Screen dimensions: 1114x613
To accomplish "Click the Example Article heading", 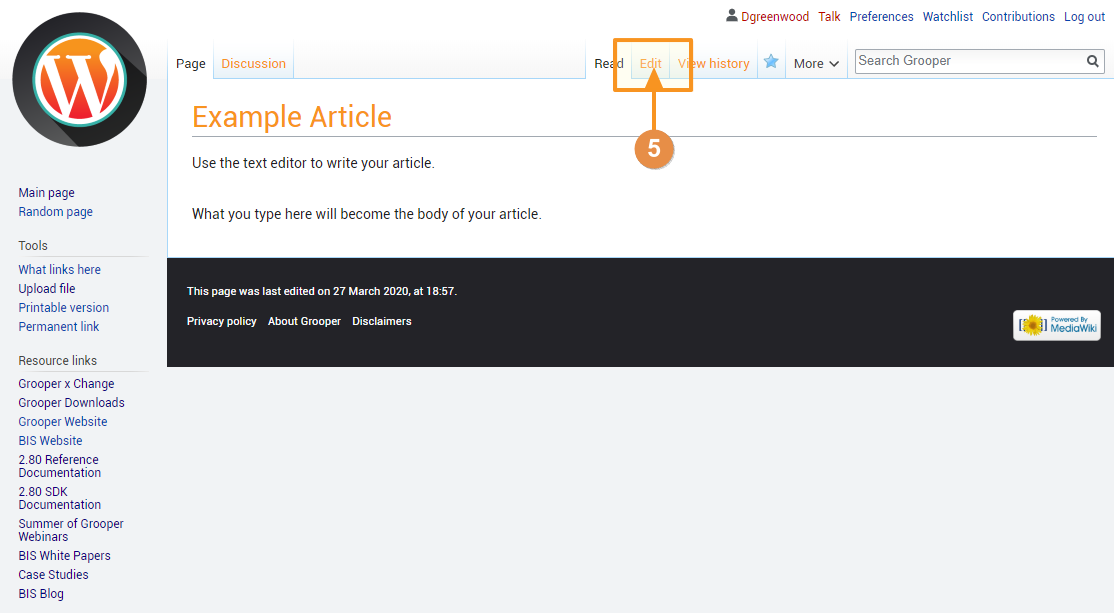I will tap(292, 116).
